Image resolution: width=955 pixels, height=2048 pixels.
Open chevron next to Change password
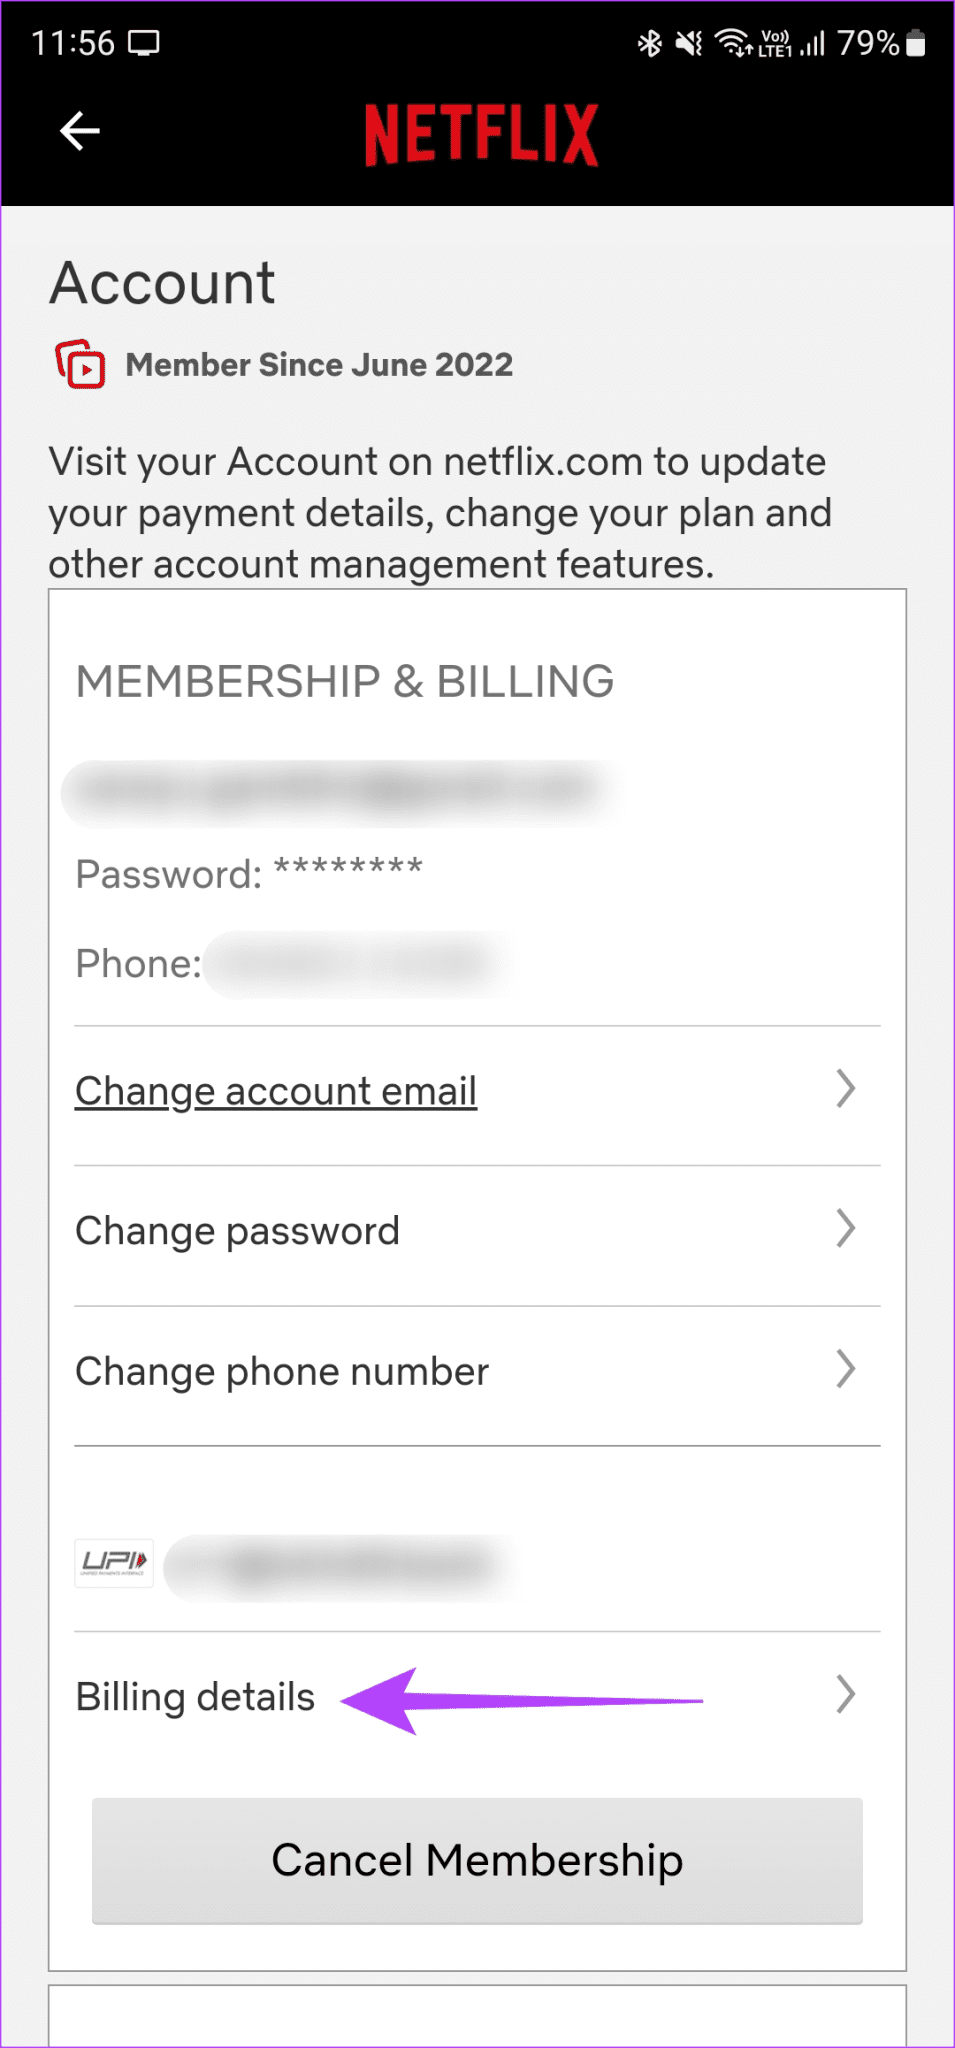(x=846, y=1229)
